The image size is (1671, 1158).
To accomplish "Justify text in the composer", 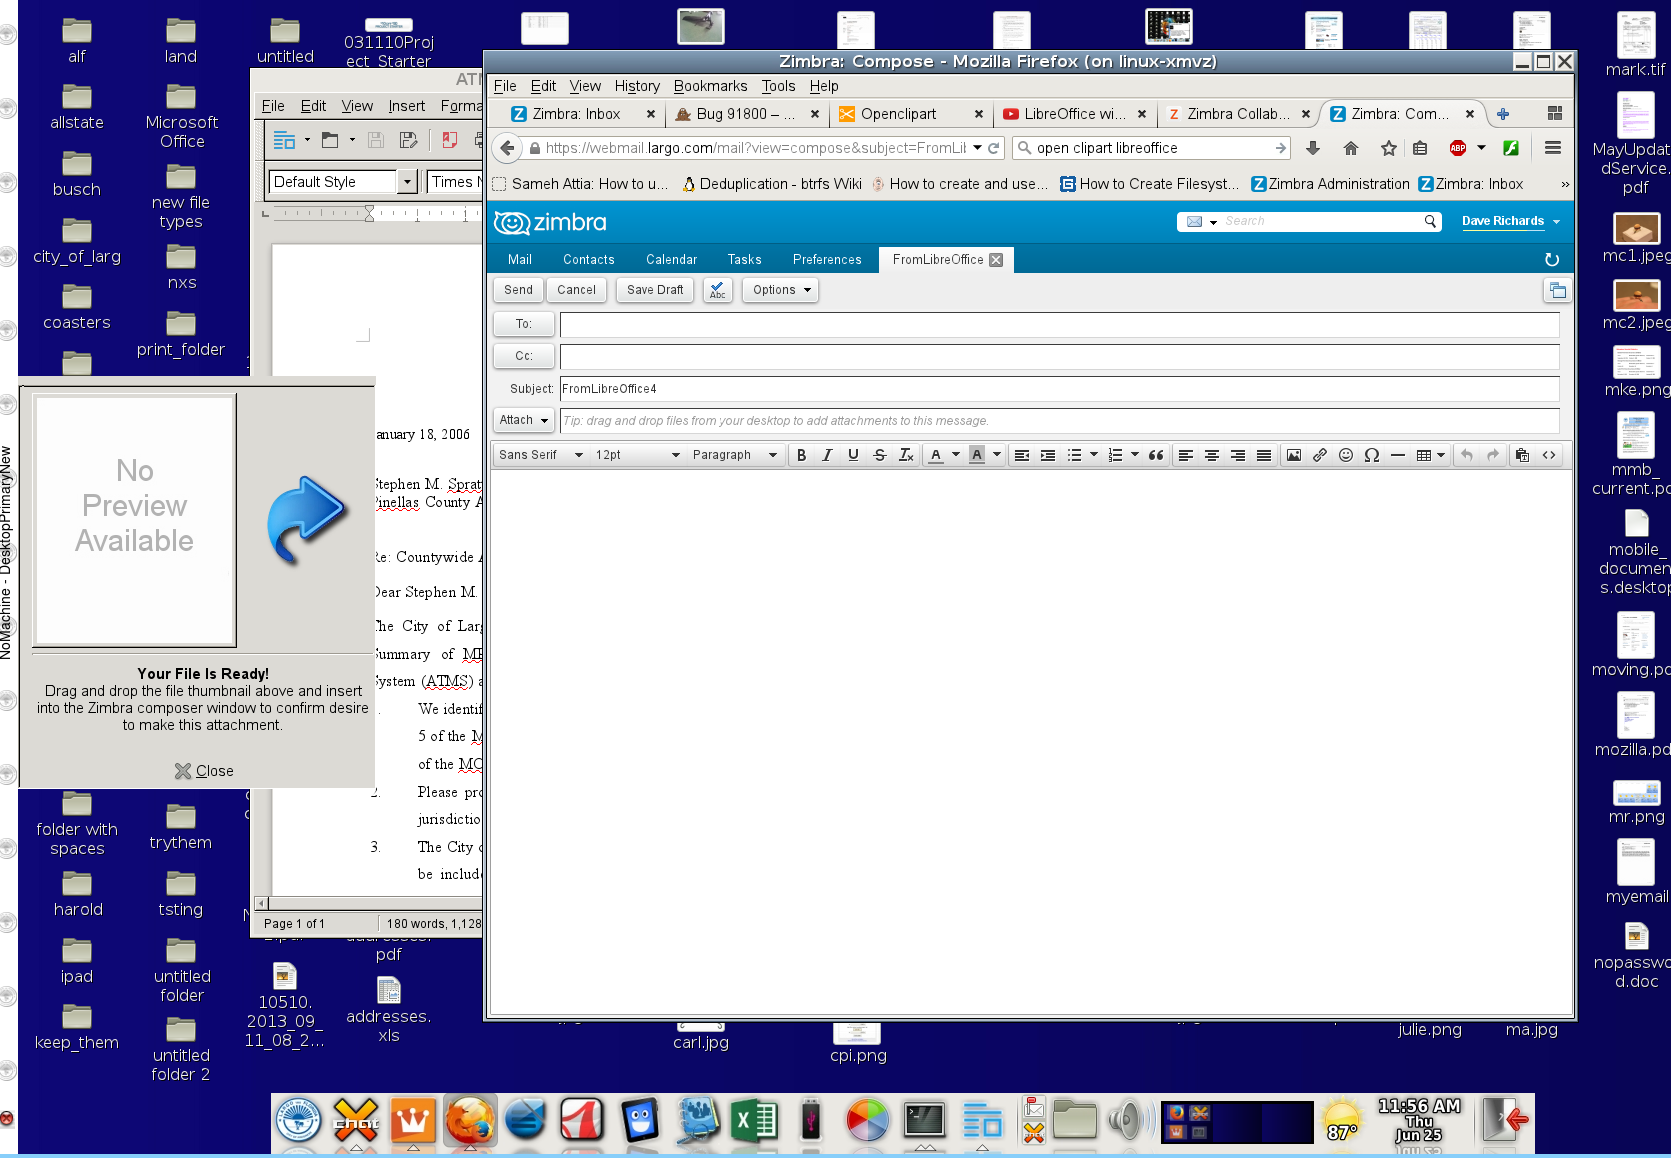I will pyautogui.click(x=1264, y=455).
